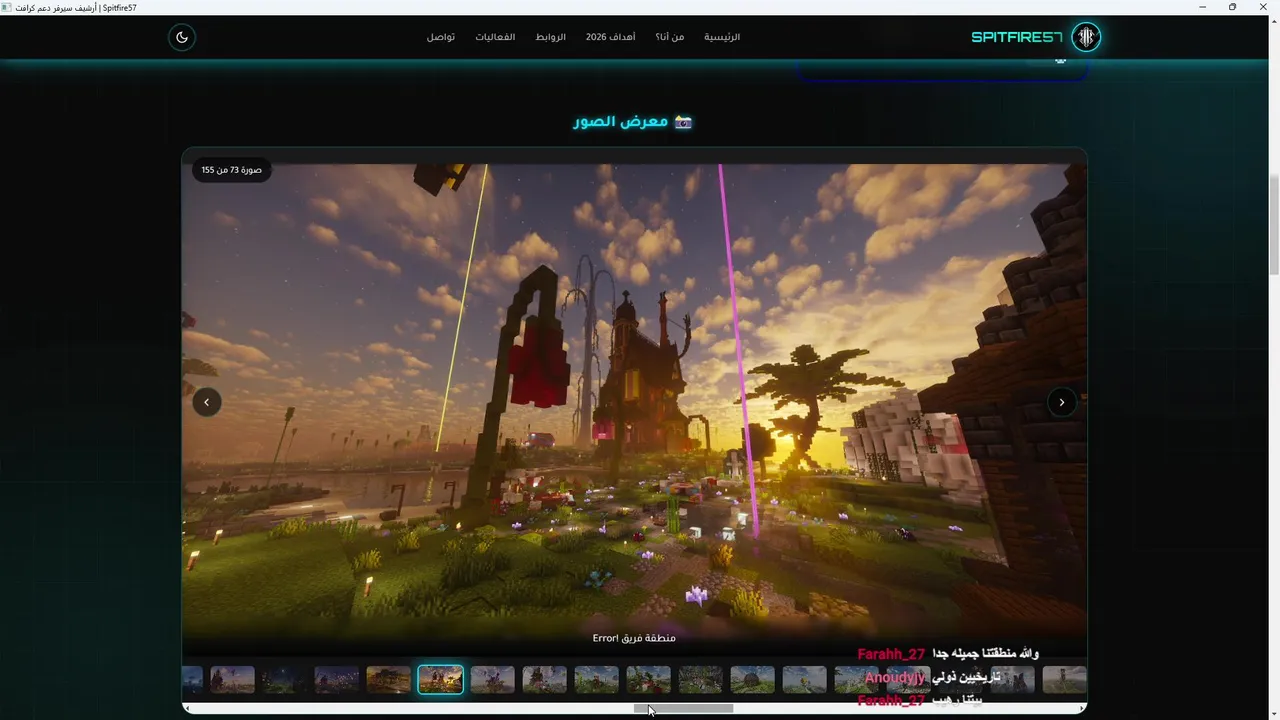Click the page scrollbar up arrow
The image size is (1280, 720).
[x=1273, y=21]
